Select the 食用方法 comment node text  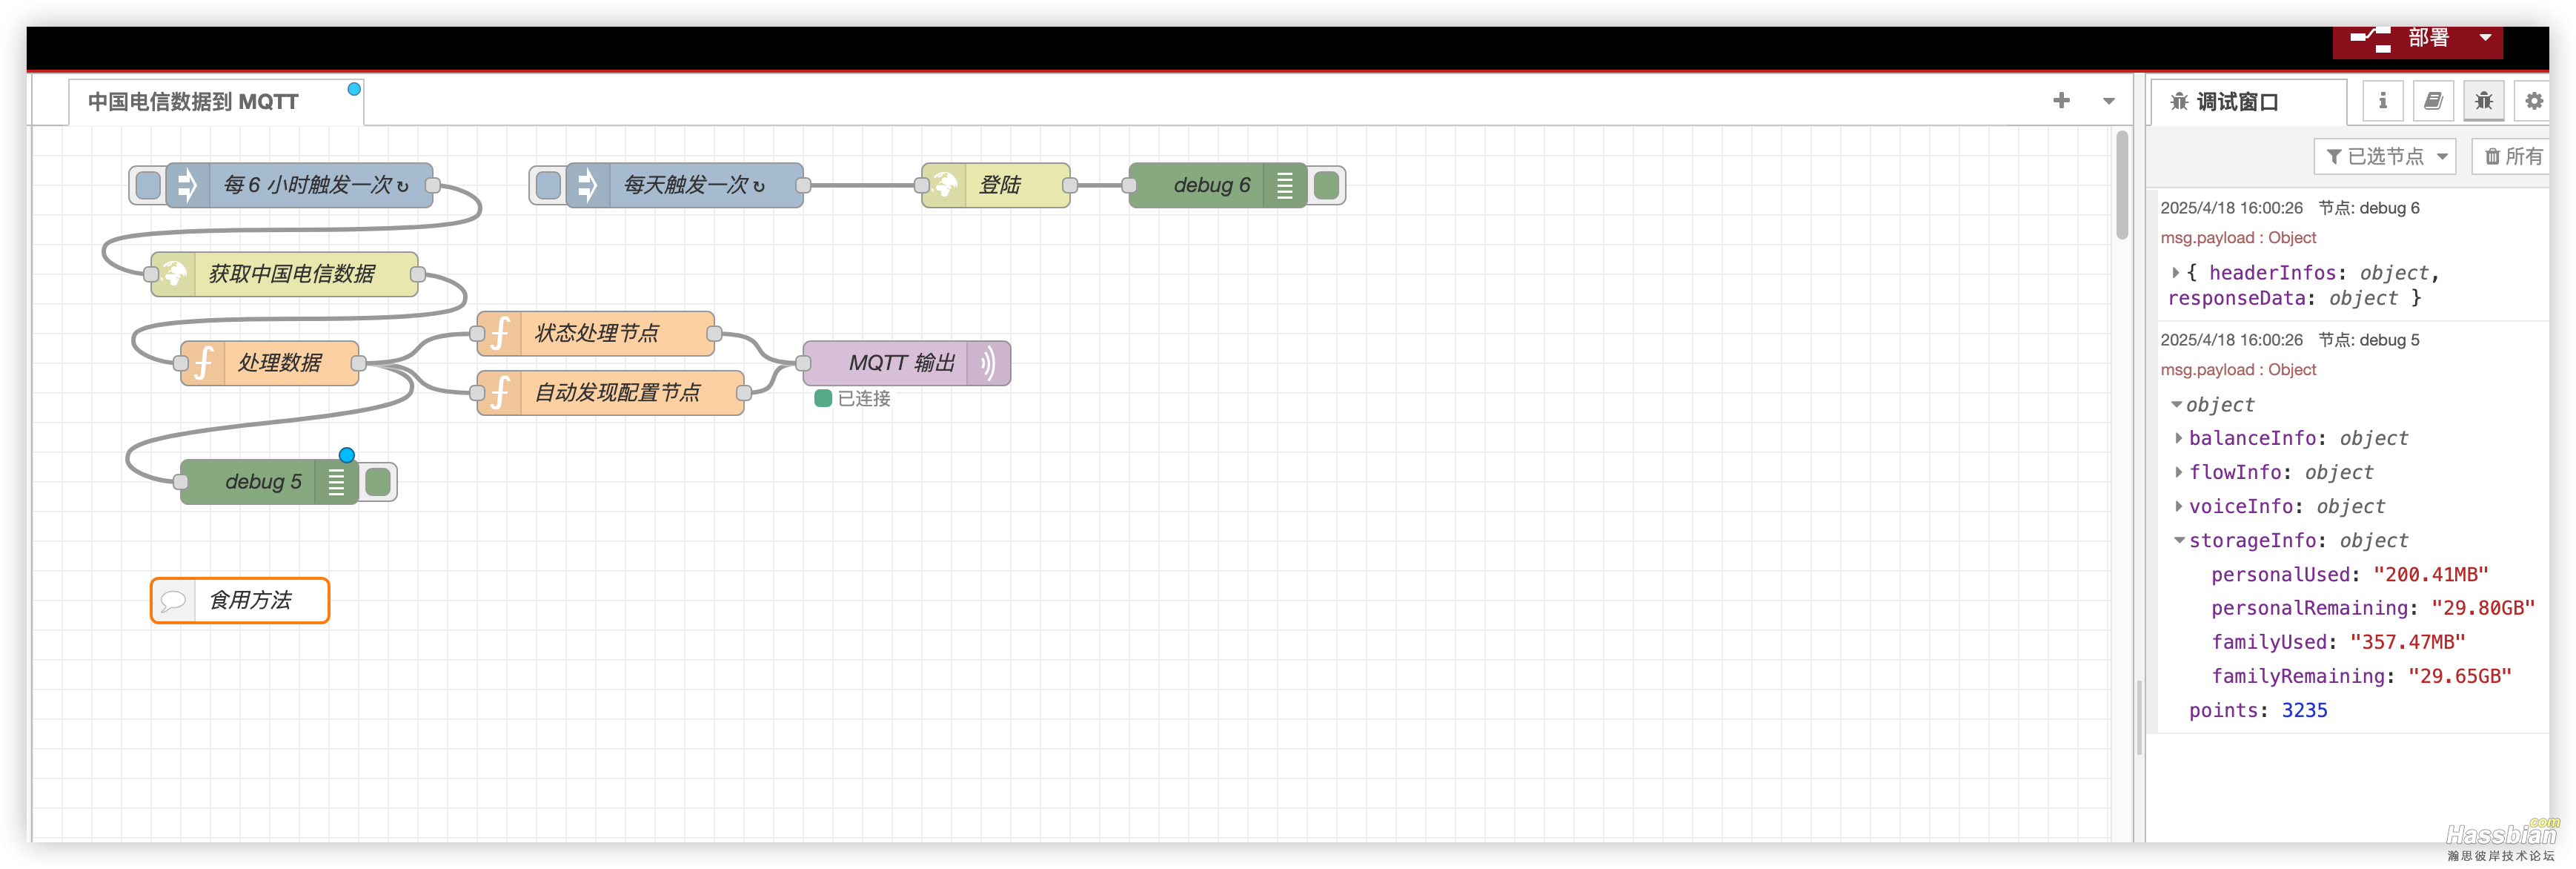click(250, 600)
